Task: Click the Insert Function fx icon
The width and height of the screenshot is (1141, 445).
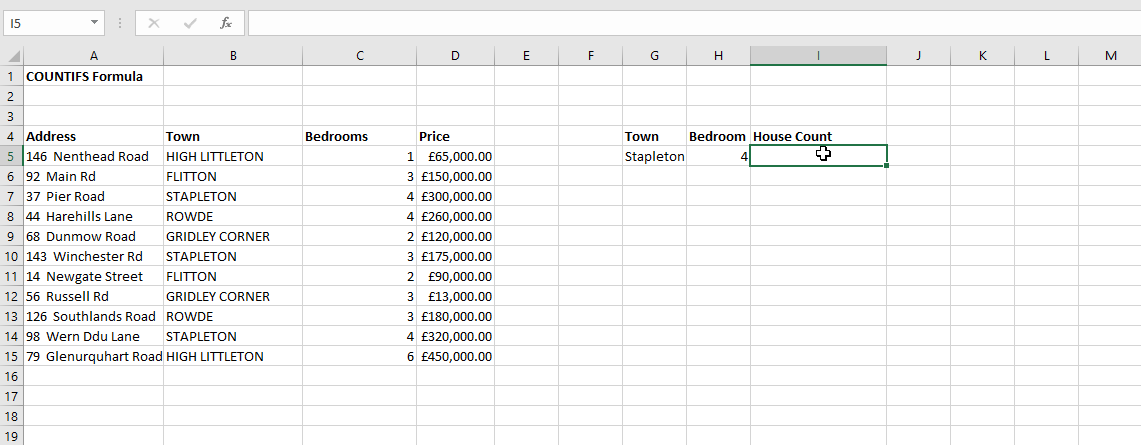Action: coord(226,22)
